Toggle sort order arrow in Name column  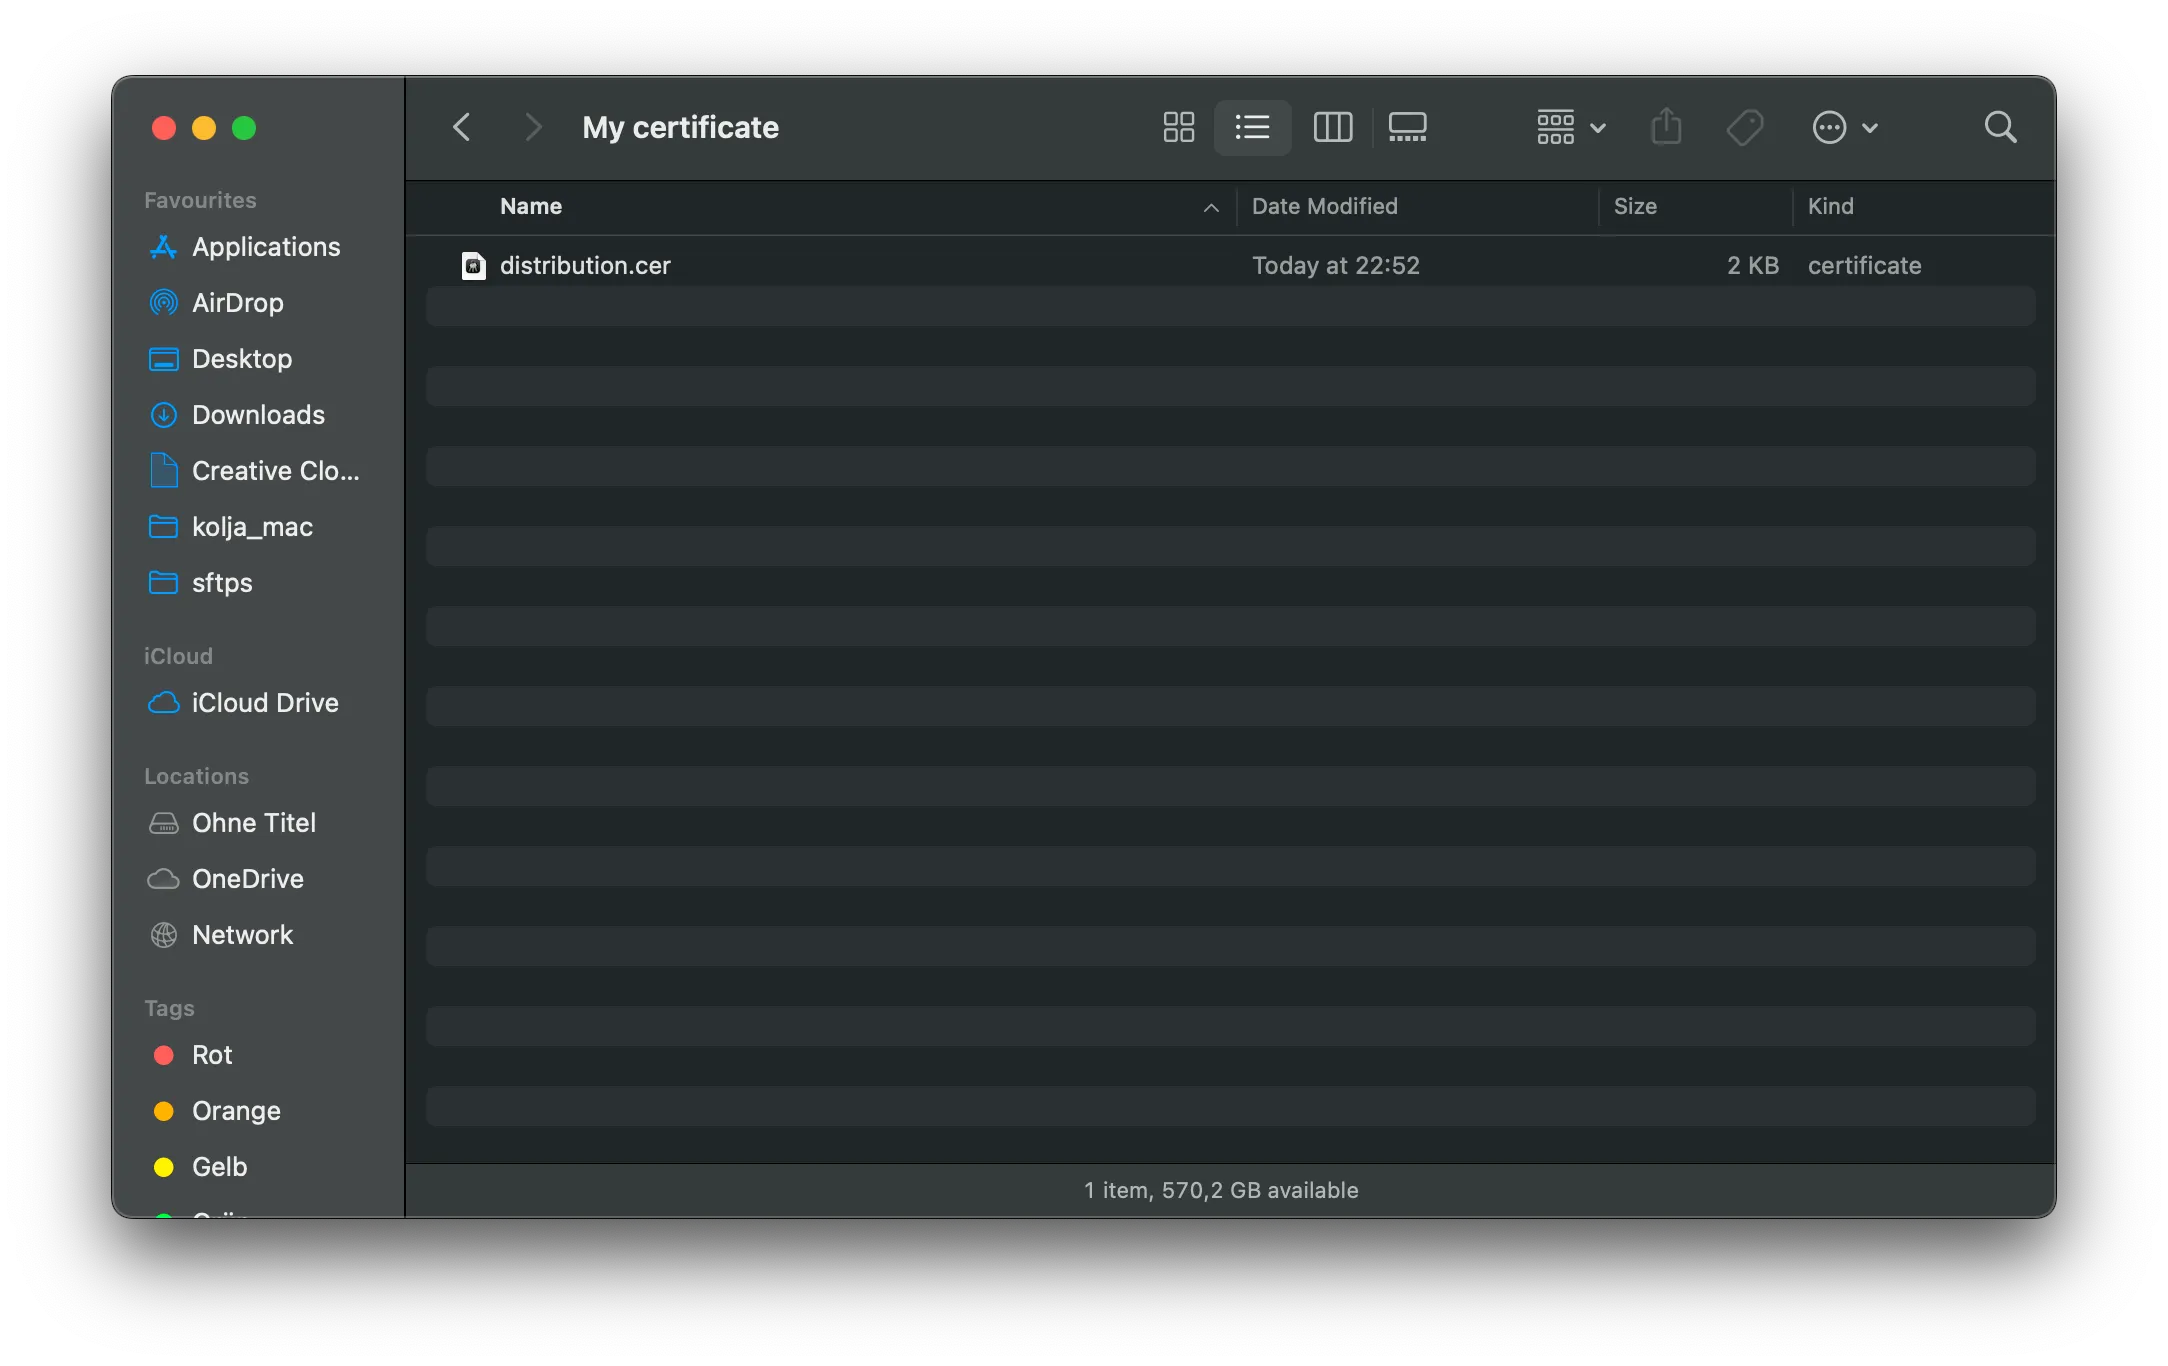[1211, 207]
